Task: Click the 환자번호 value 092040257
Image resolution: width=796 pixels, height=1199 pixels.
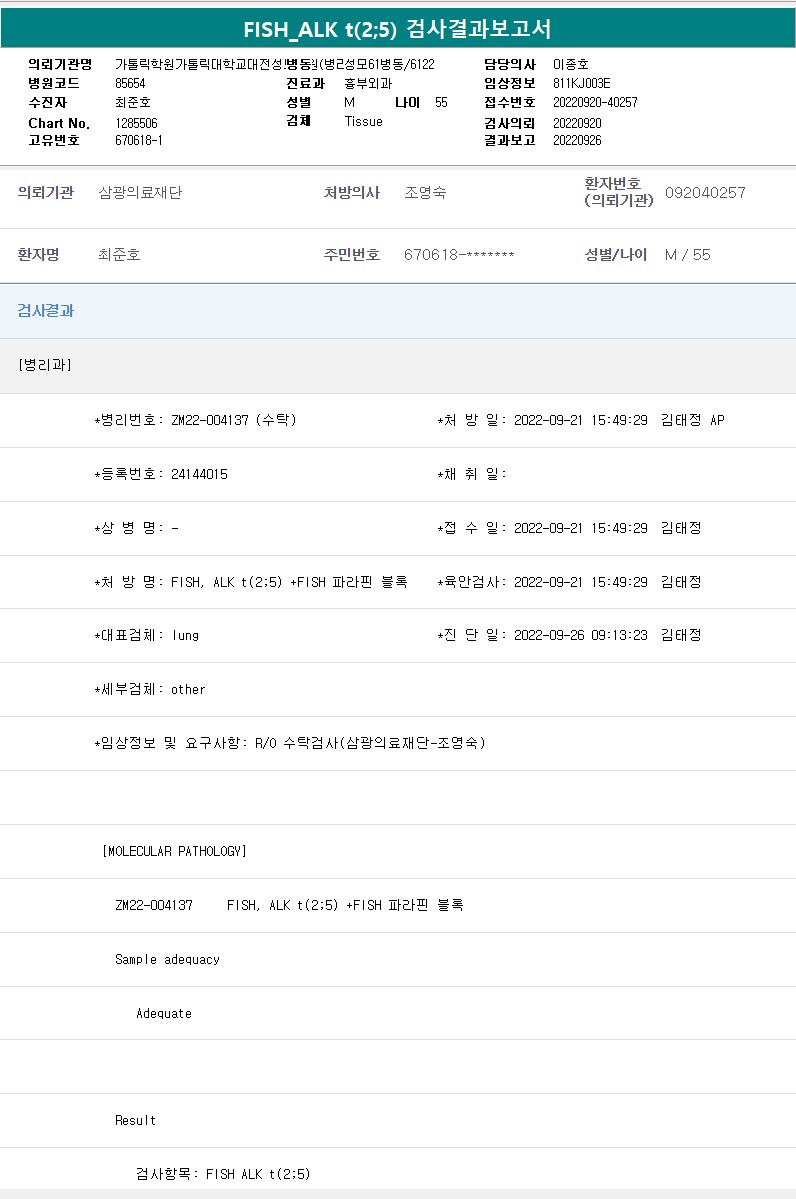Action: coord(705,193)
